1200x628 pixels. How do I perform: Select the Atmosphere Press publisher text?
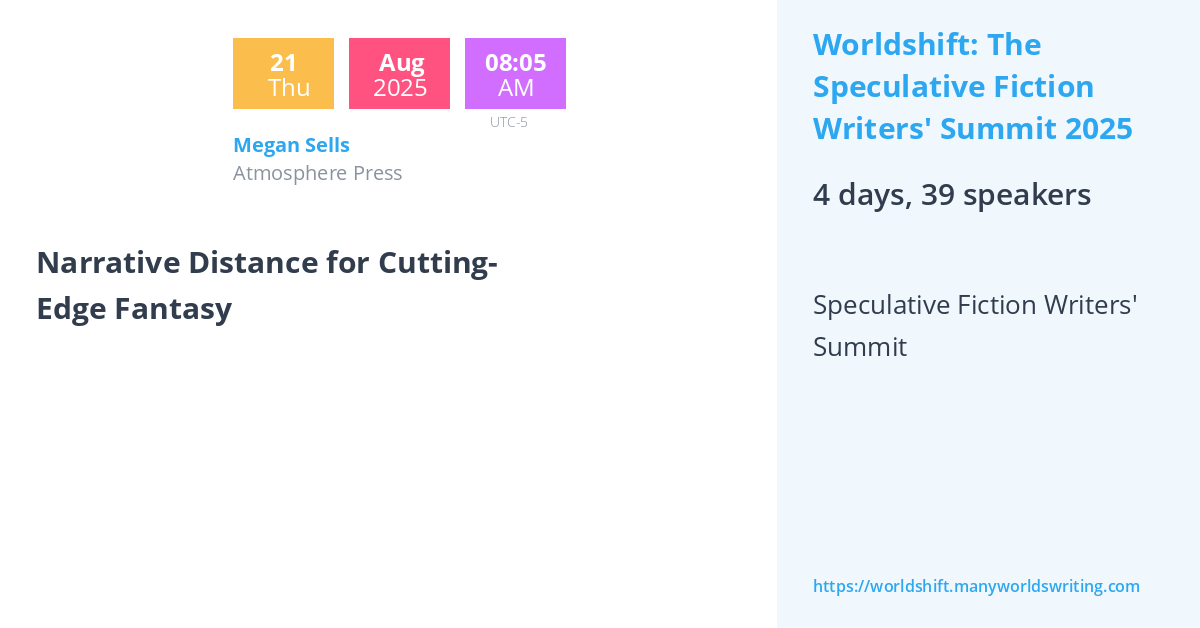pos(317,173)
